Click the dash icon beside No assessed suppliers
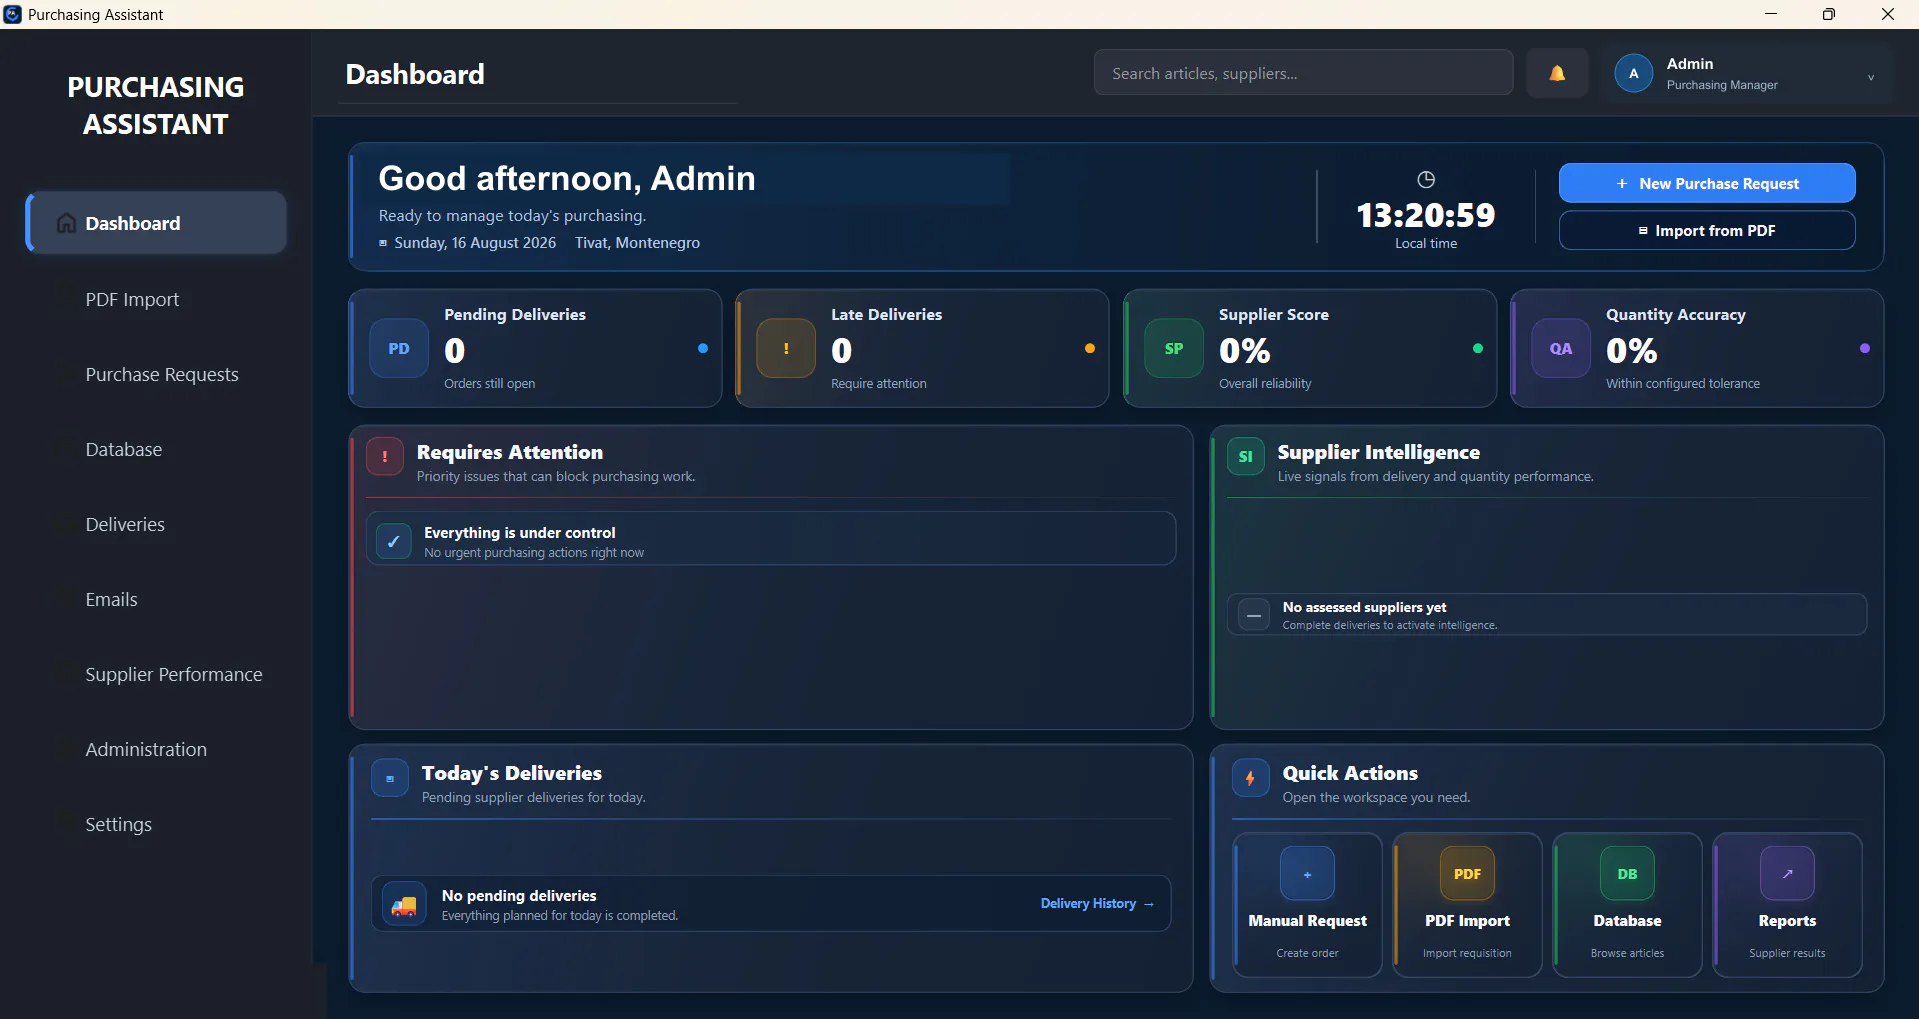The image size is (1919, 1019). pyautogui.click(x=1253, y=615)
